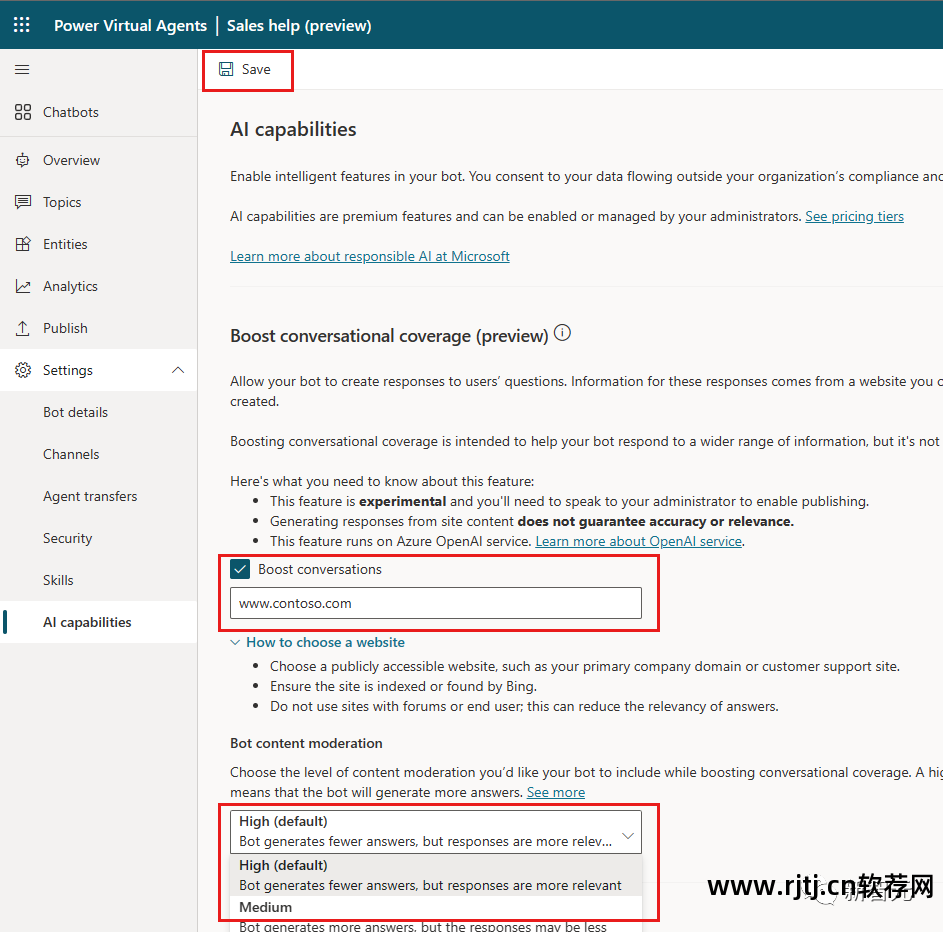
Task: Open the See pricing tiers link
Action: 854,216
